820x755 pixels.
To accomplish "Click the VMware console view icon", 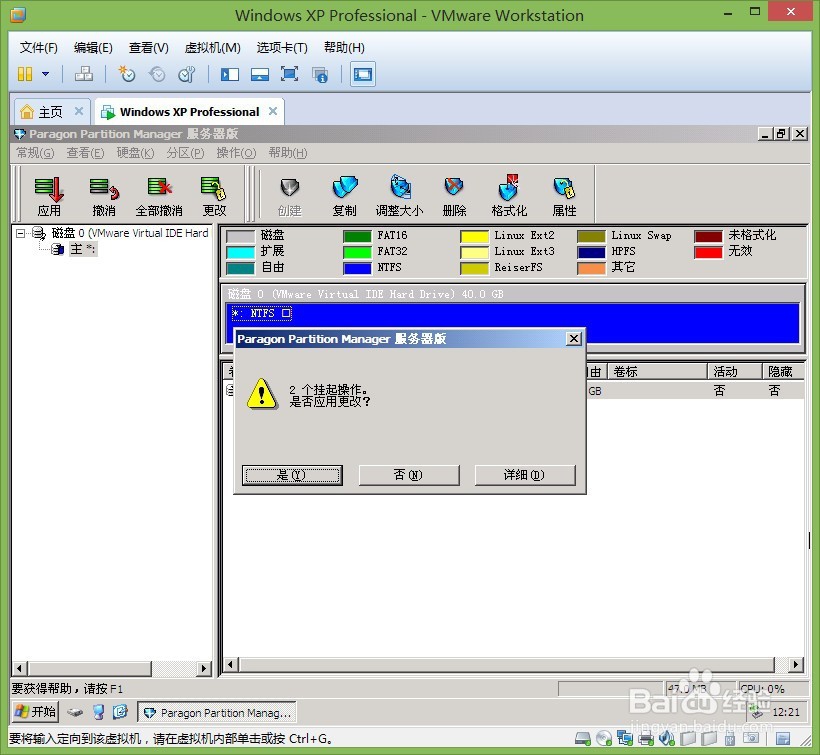I will [x=362, y=74].
